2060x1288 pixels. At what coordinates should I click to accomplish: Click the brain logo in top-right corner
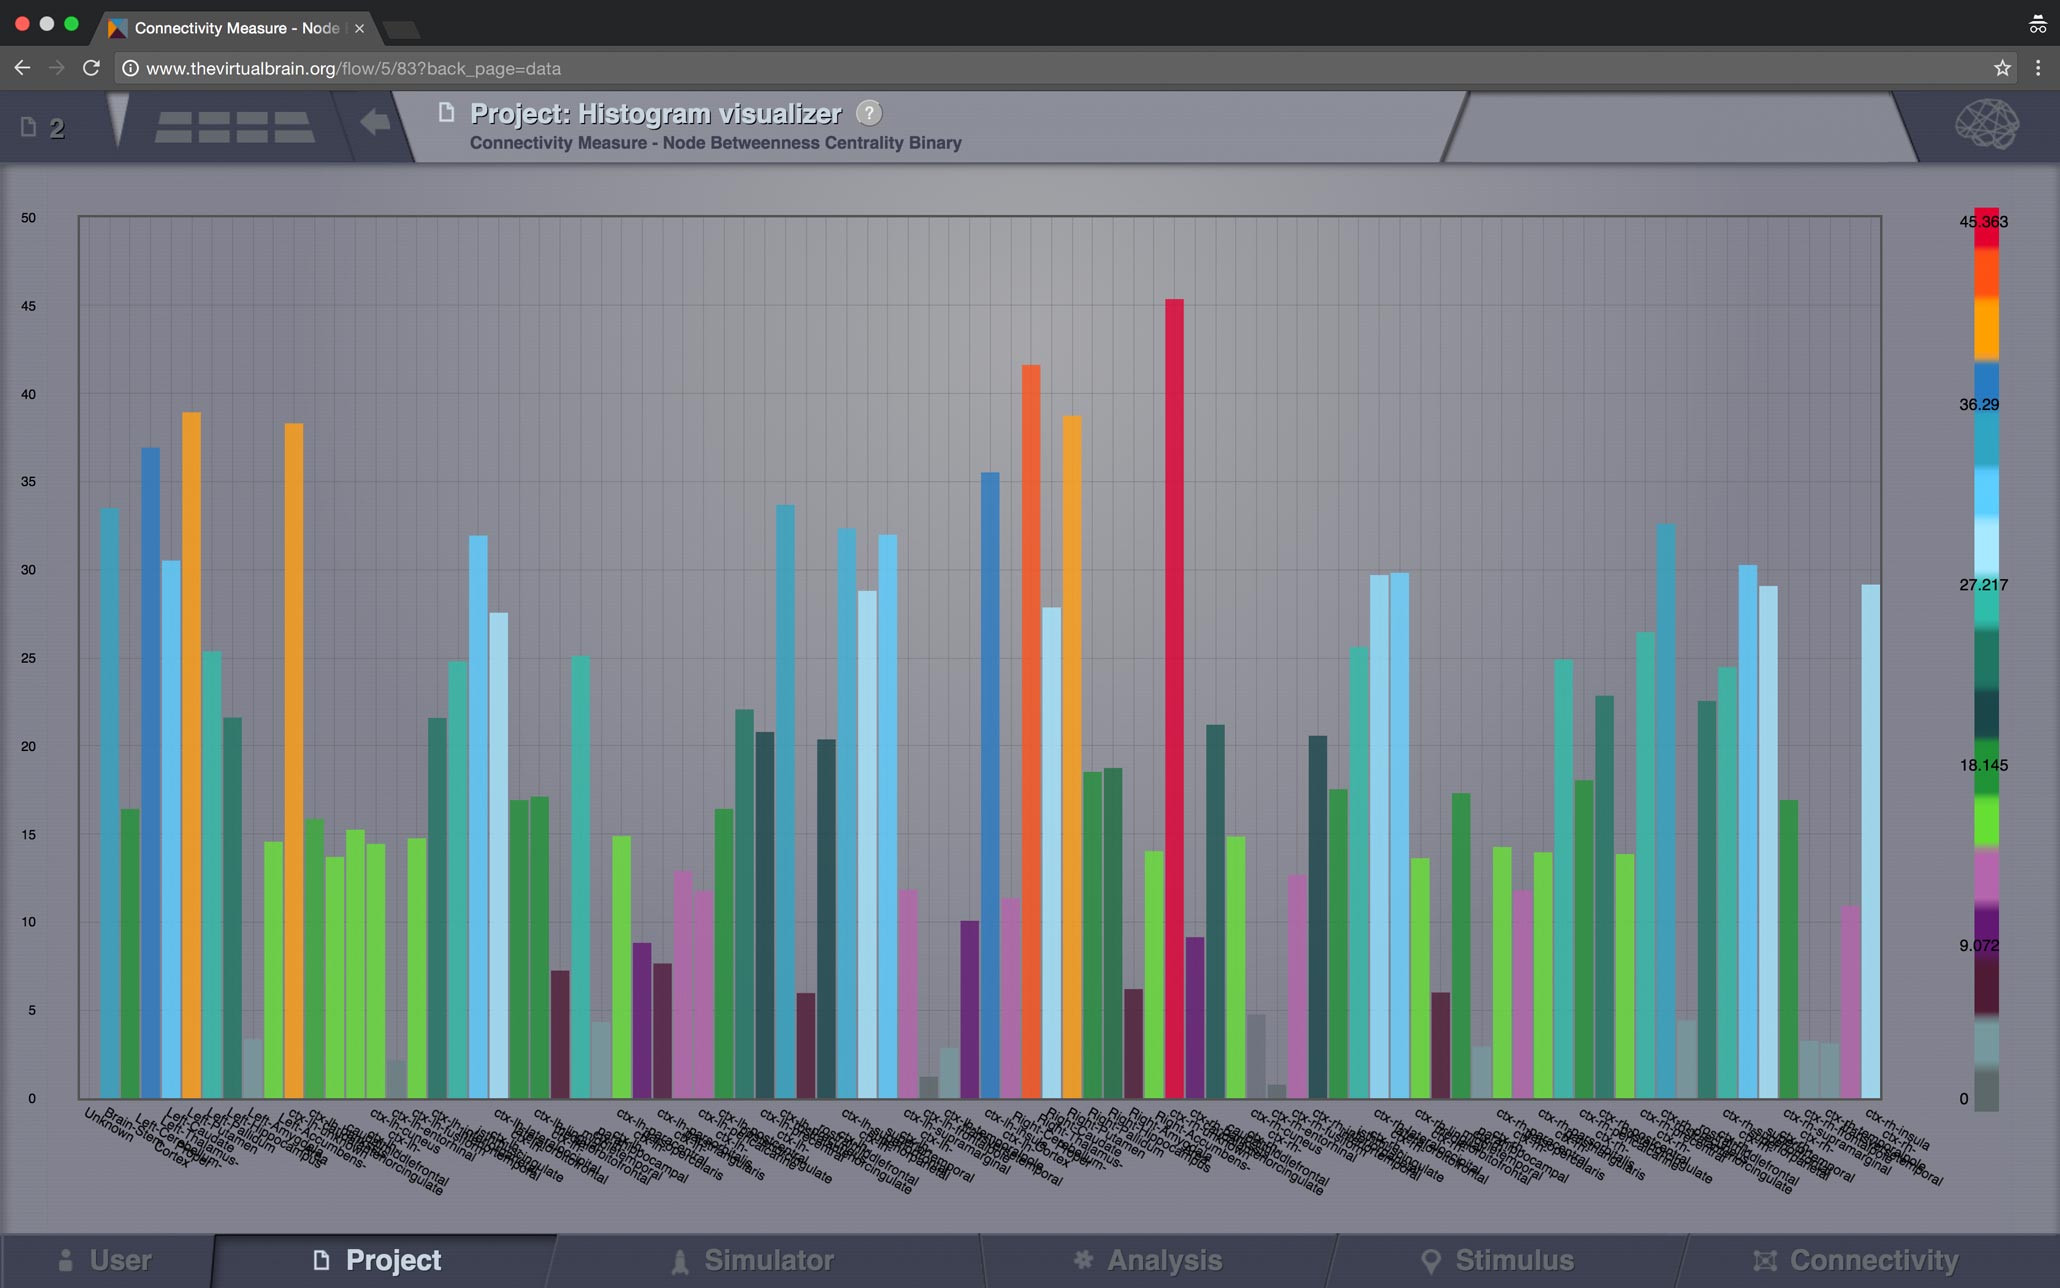pyautogui.click(x=1987, y=124)
